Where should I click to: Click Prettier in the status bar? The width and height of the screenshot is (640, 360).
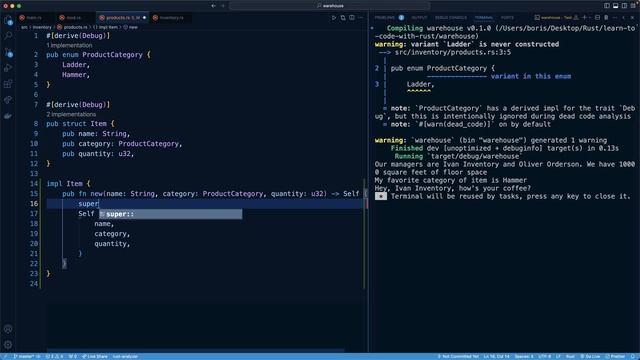pos(615,356)
